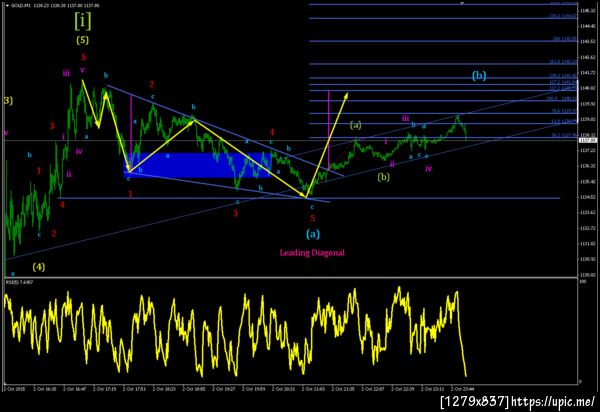600x412 pixels.
Task: Click the 1135.42 price scale value
Action: click(587, 182)
